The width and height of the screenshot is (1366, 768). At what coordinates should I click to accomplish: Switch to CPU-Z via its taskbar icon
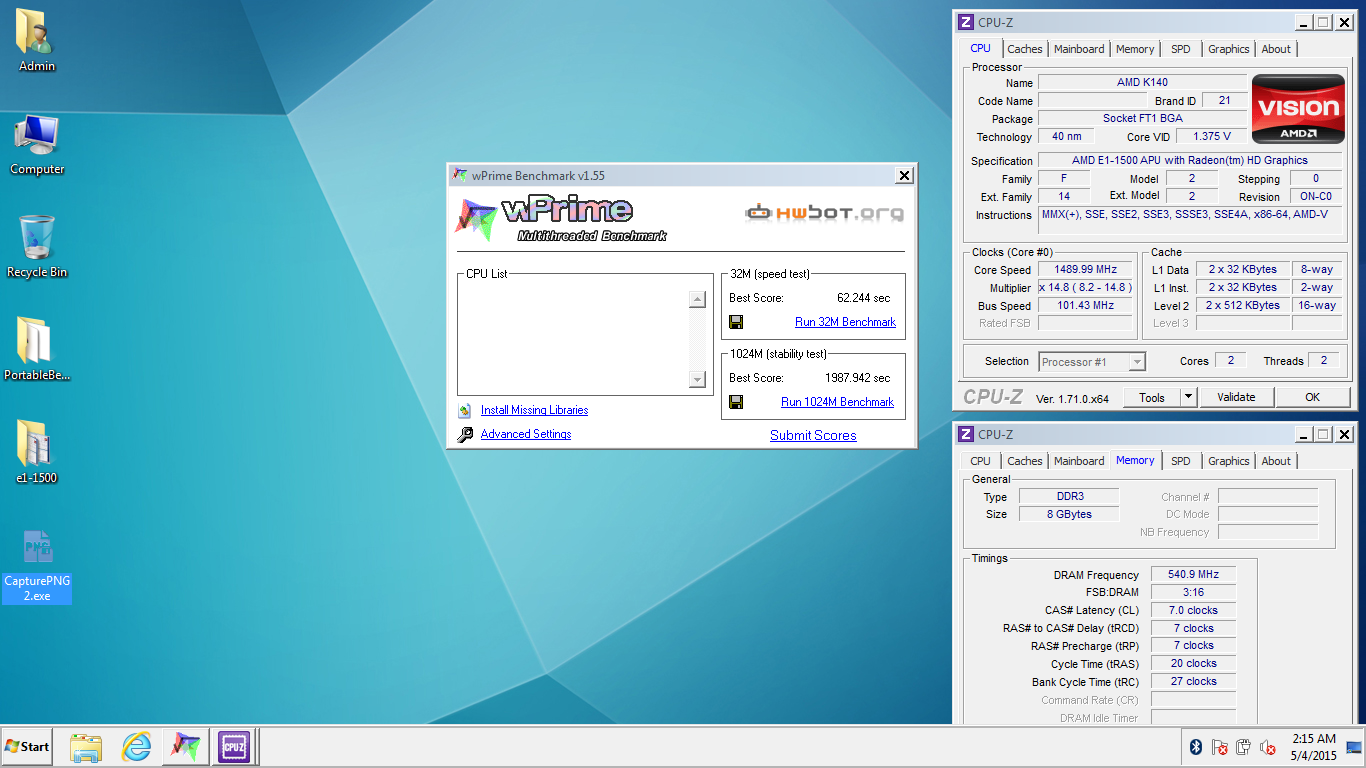coord(234,747)
